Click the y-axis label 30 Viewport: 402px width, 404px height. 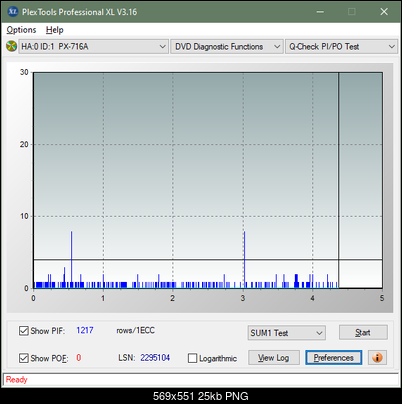click(x=24, y=72)
